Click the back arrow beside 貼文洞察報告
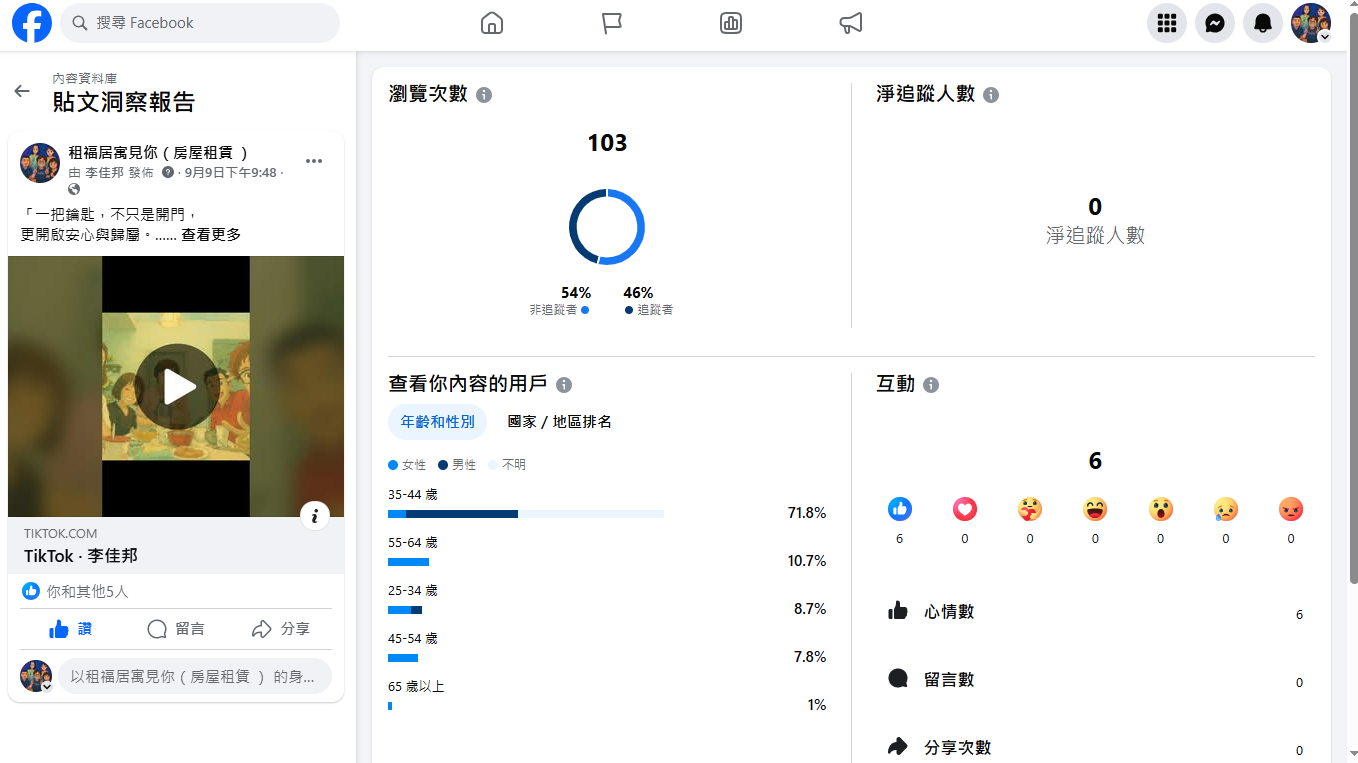 [22, 91]
